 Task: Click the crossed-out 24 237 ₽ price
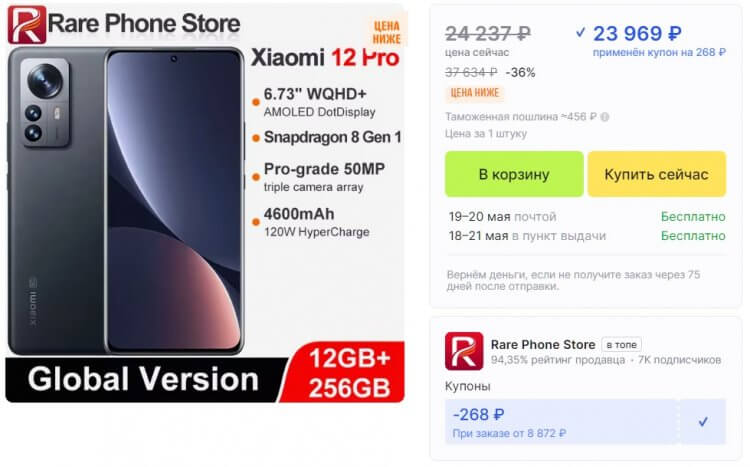point(487,33)
